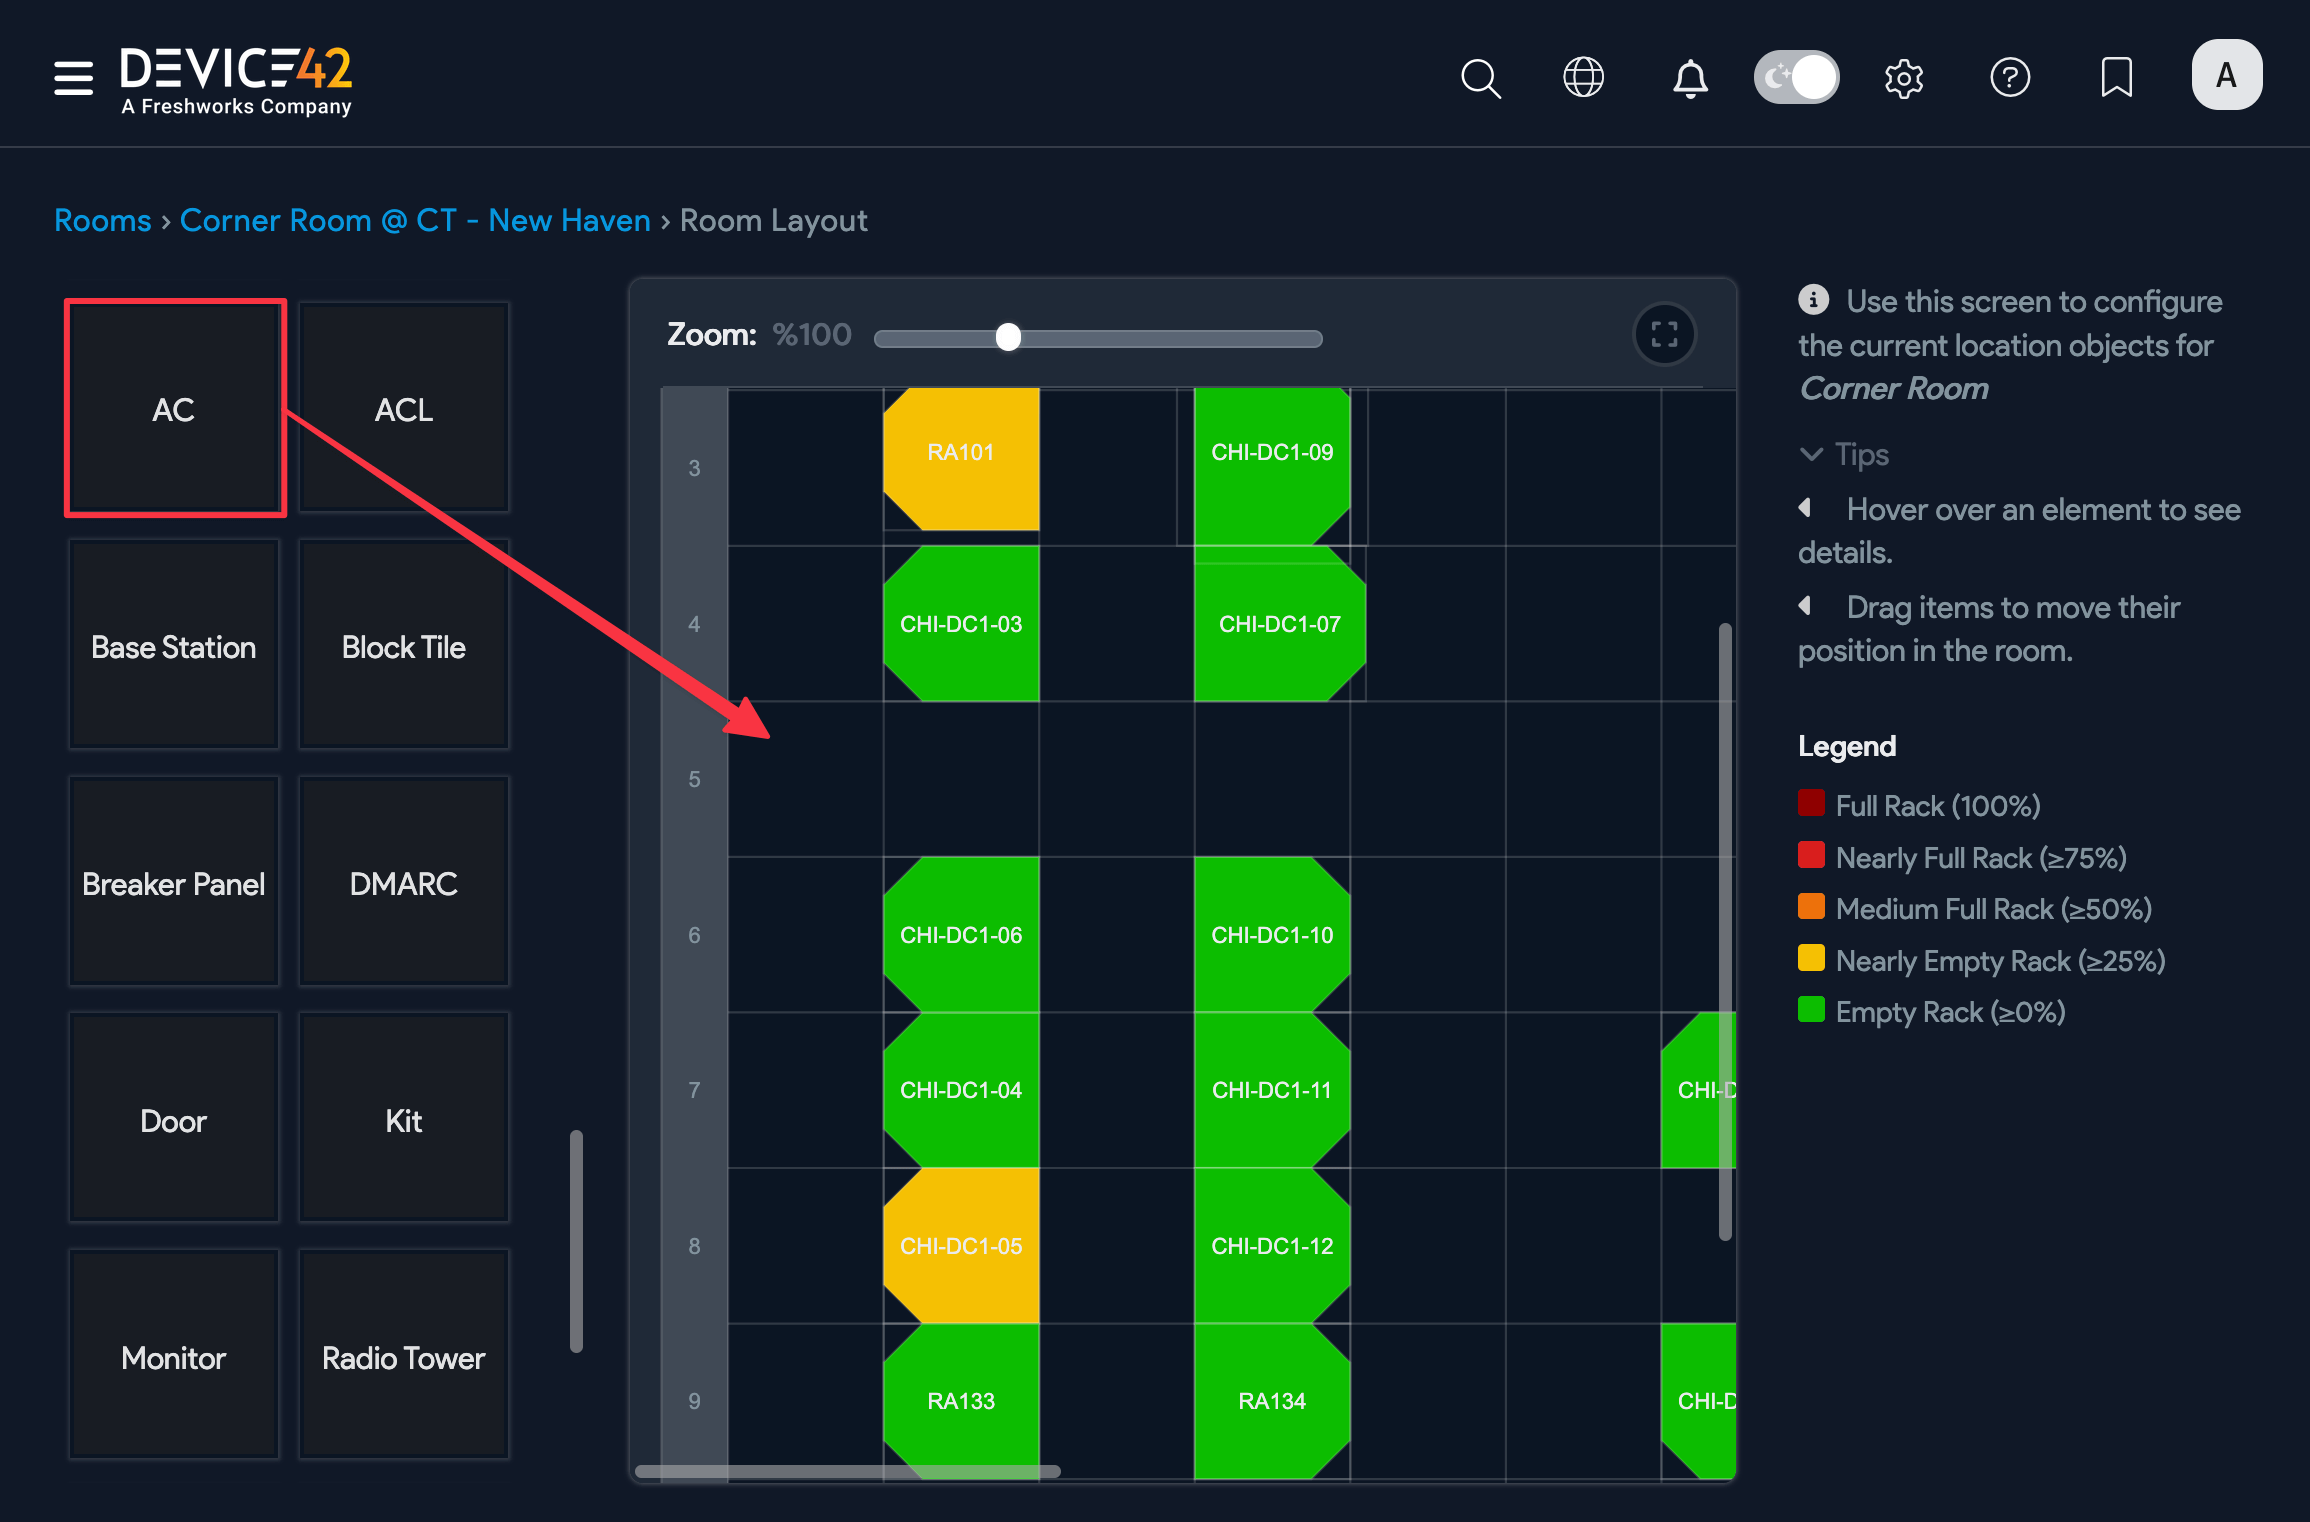Select the AC palette item

tap(174, 409)
